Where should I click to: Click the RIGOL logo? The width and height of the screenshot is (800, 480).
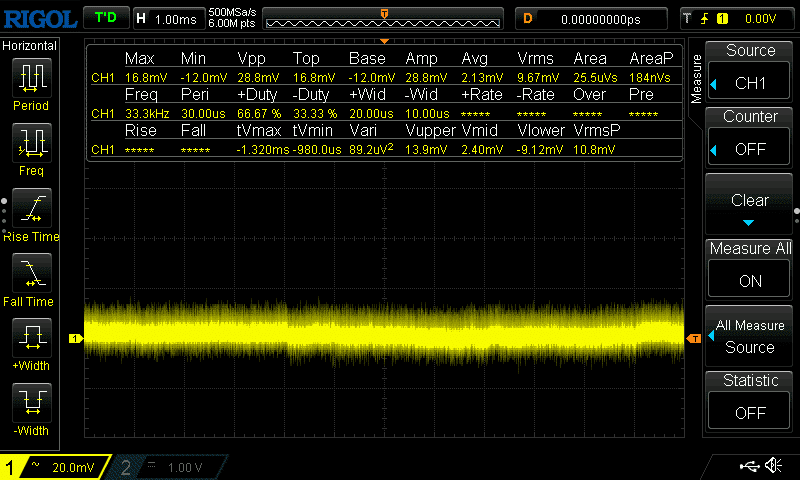point(40,19)
